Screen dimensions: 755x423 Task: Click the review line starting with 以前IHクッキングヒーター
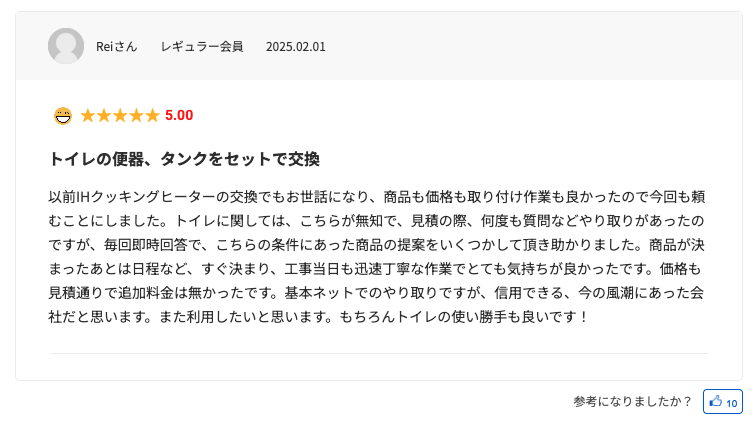(375, 196)
